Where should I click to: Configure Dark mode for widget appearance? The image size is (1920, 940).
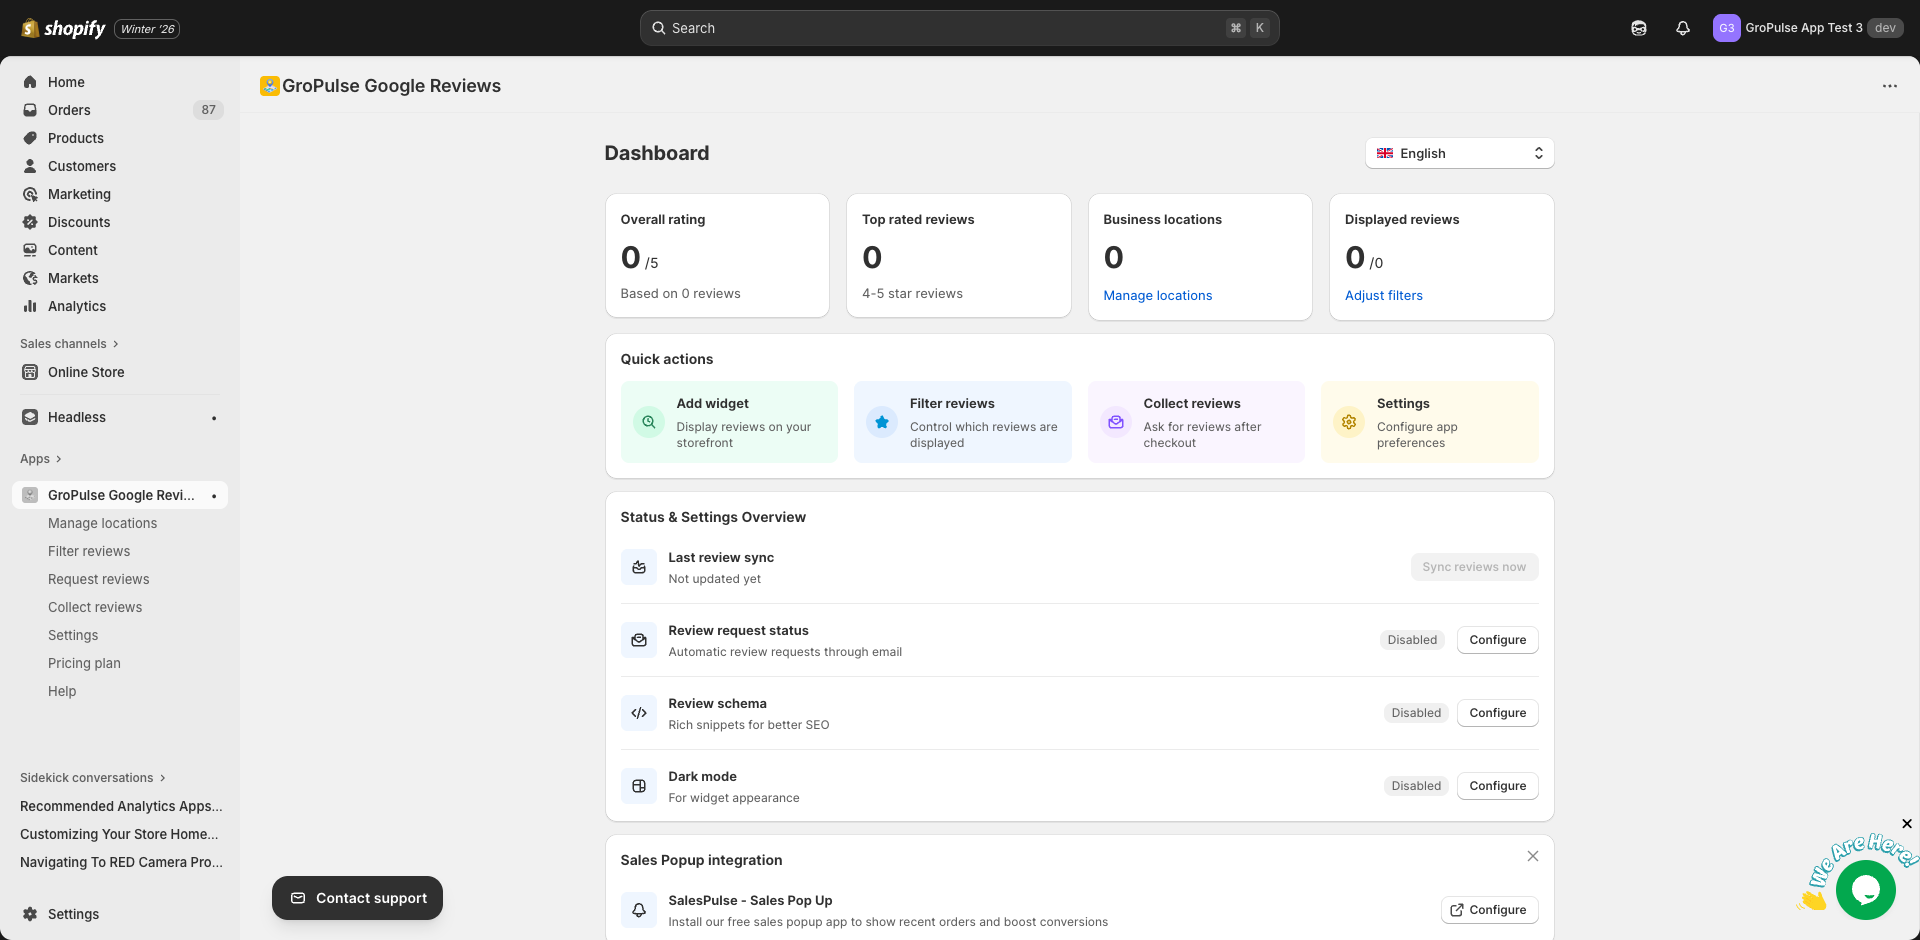click(1497, 786)
